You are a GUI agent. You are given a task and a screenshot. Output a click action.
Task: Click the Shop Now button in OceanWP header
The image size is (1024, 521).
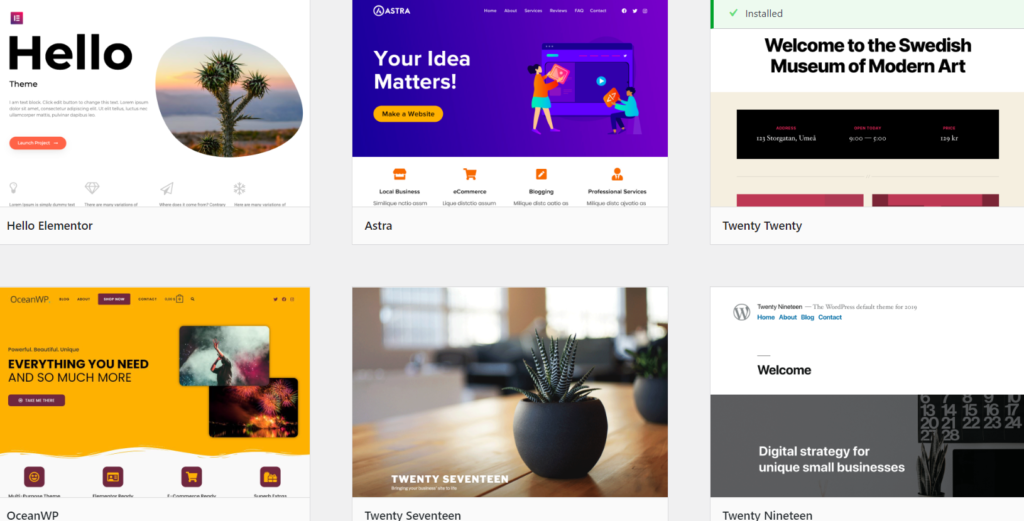coord(114,299)
